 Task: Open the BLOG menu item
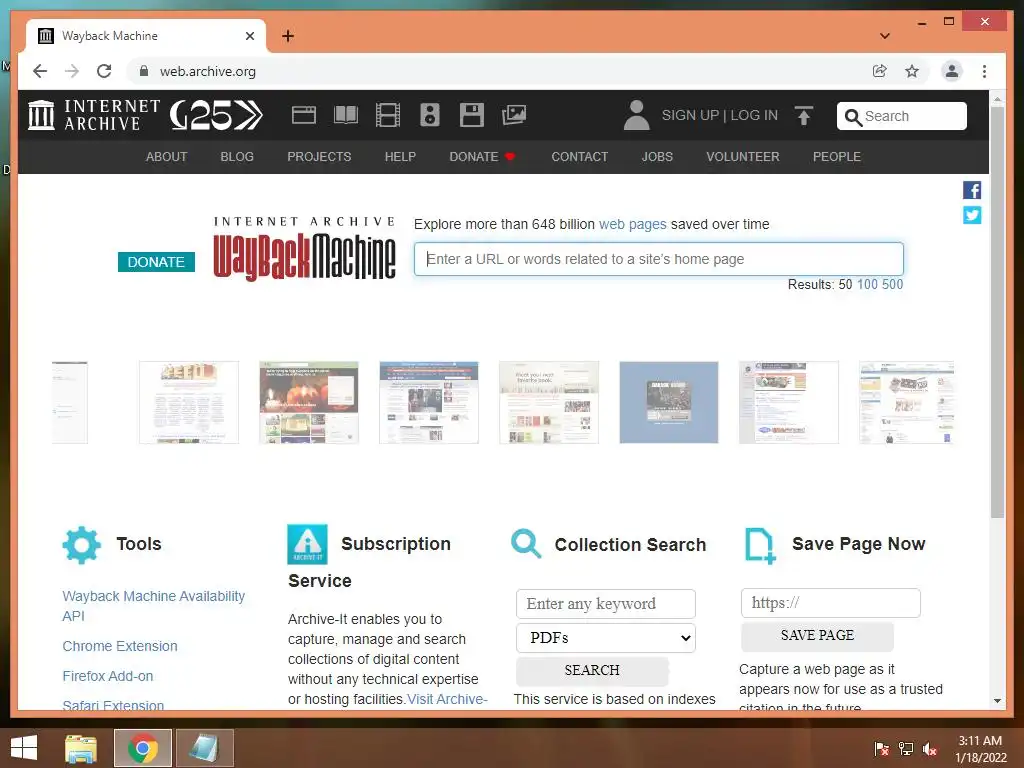(237, 157)
